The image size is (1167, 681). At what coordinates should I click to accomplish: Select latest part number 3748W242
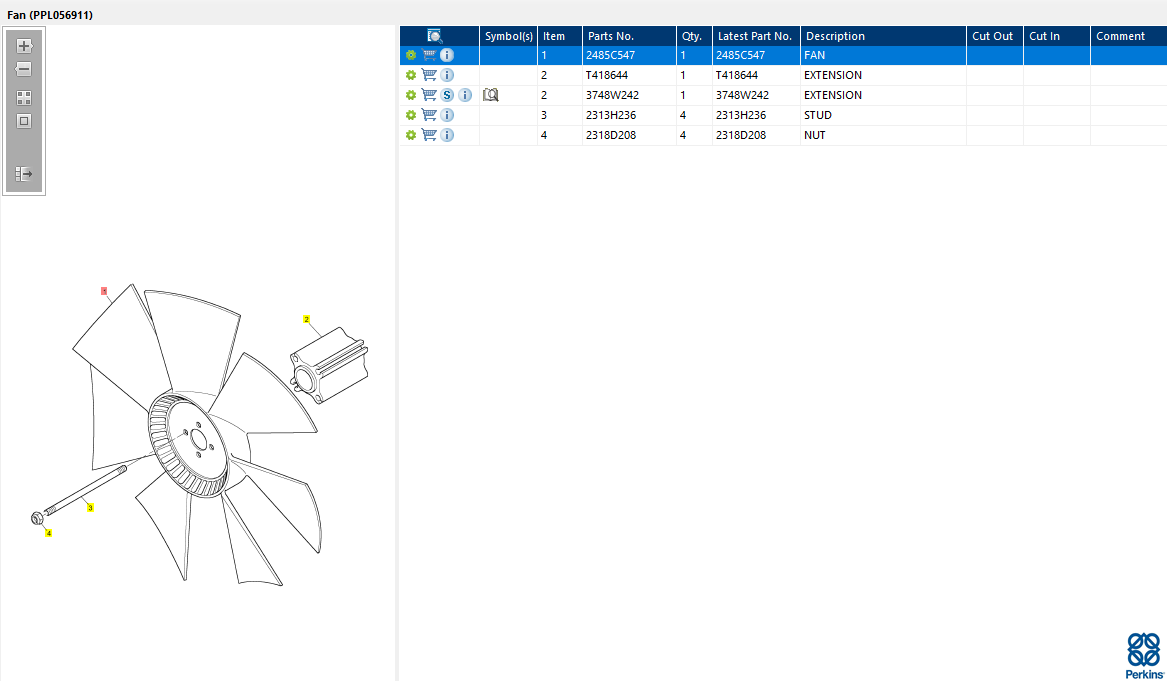756,95
